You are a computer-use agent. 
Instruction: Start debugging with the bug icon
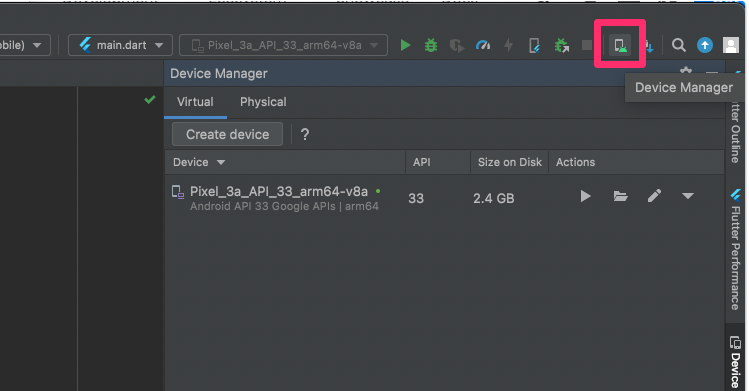coord(431,45)
